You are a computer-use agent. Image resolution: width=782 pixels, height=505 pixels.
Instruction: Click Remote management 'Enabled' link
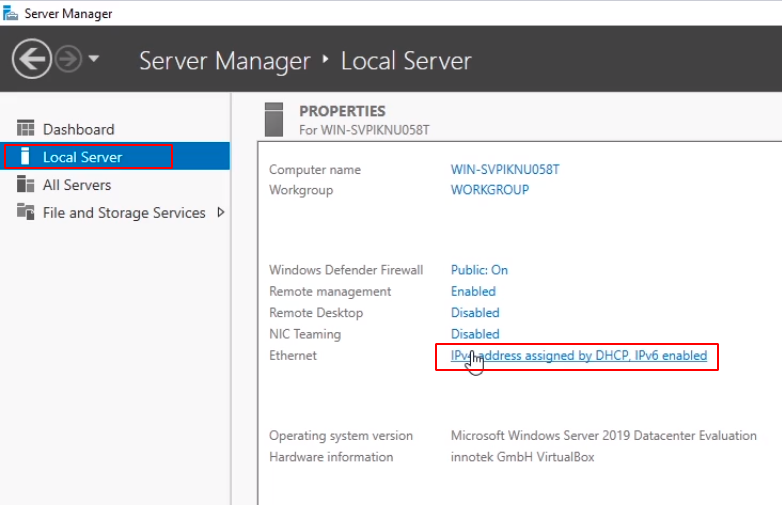(473, 291)
